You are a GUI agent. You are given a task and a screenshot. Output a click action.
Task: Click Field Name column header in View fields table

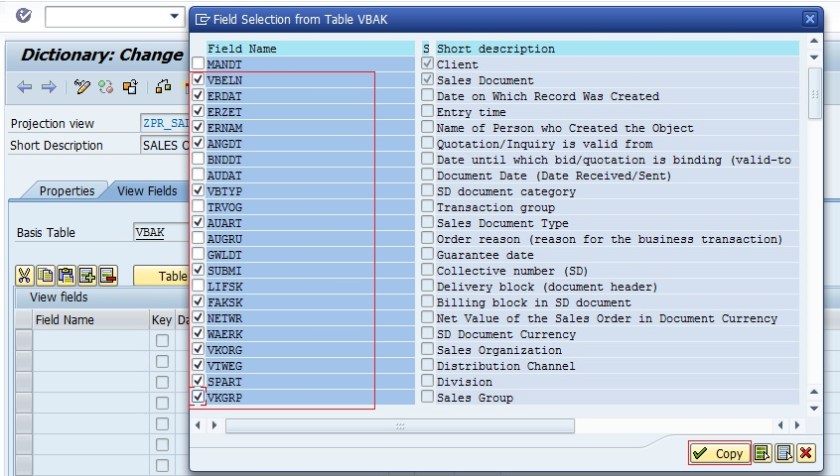[x=91, y=320]
